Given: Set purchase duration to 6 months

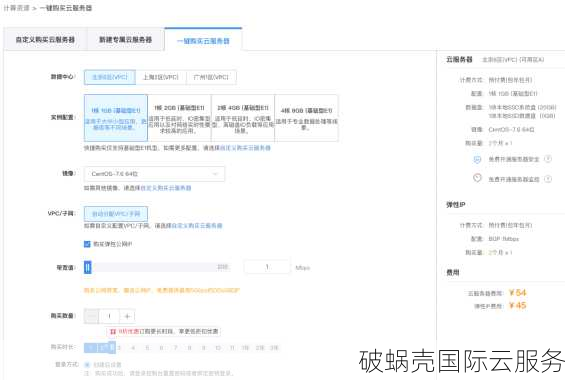Looking at the screenshot, I should (x=161, y=348).
